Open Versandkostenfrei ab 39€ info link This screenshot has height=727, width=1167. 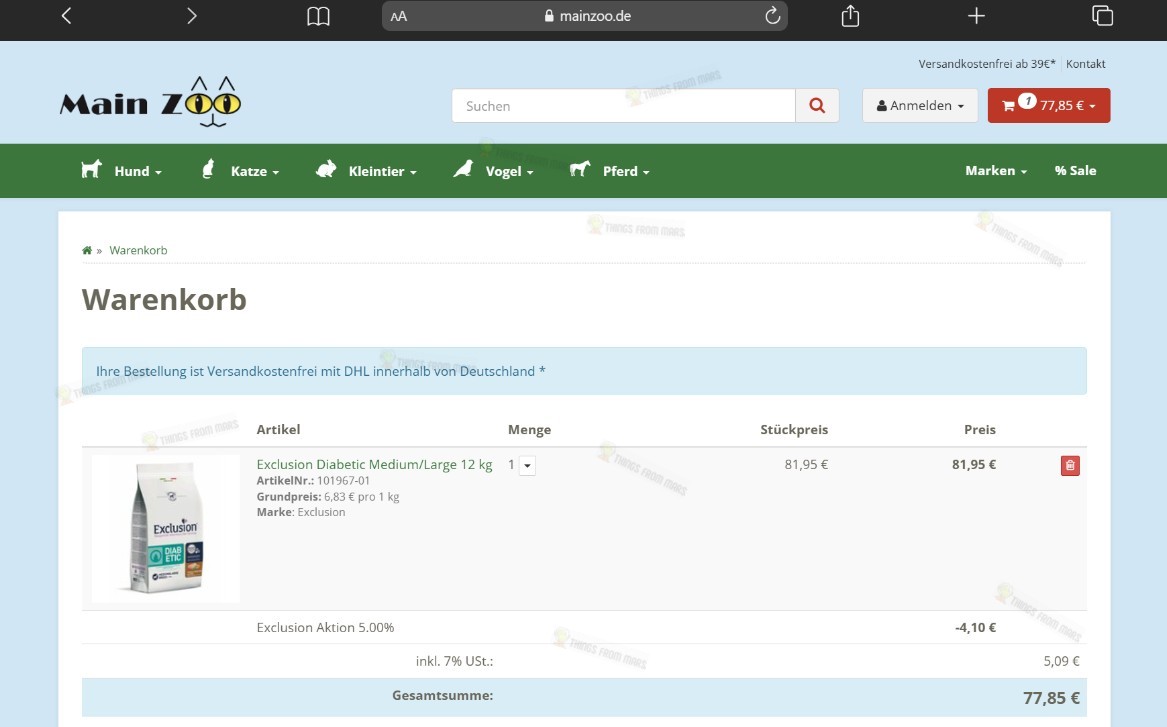coord(987,64)
